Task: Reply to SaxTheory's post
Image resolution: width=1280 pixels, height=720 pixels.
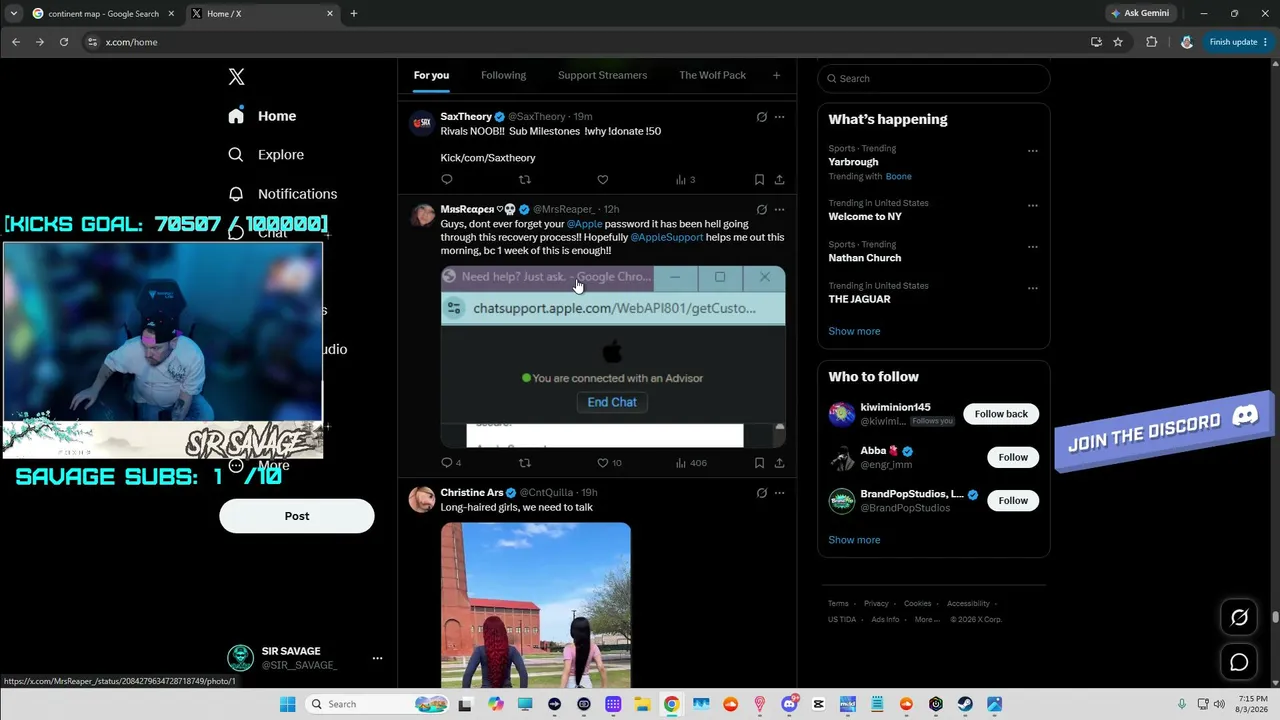Action: click(x=447, y=180)
